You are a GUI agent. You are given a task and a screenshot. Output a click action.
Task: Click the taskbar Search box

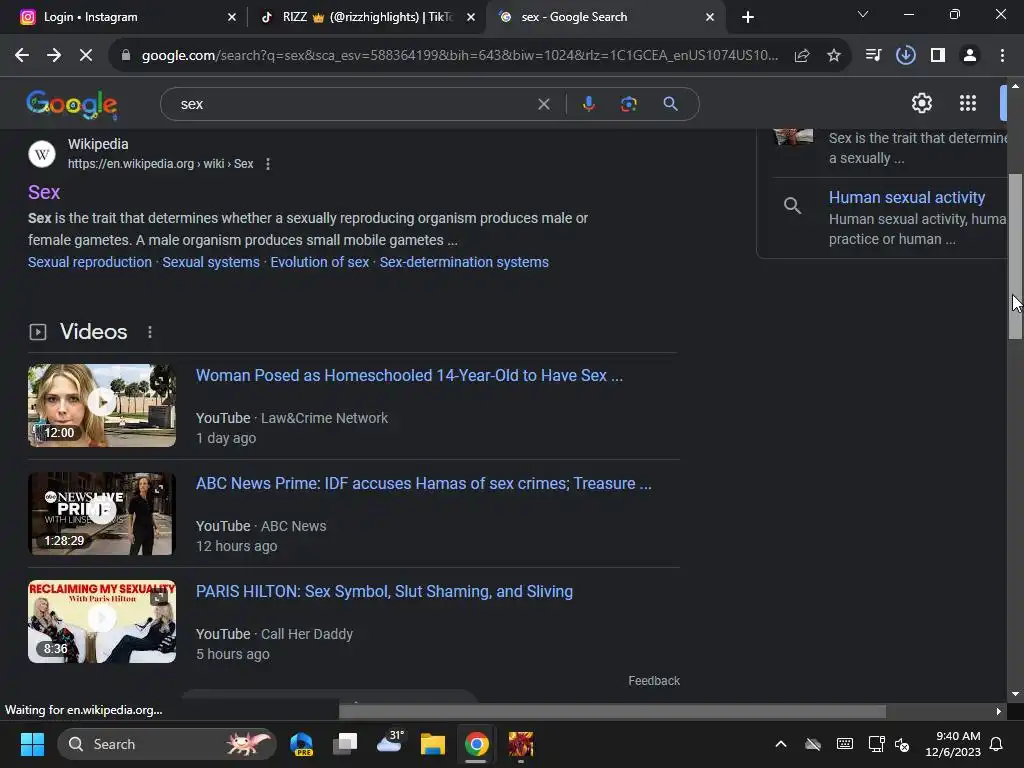coord(167,744)
